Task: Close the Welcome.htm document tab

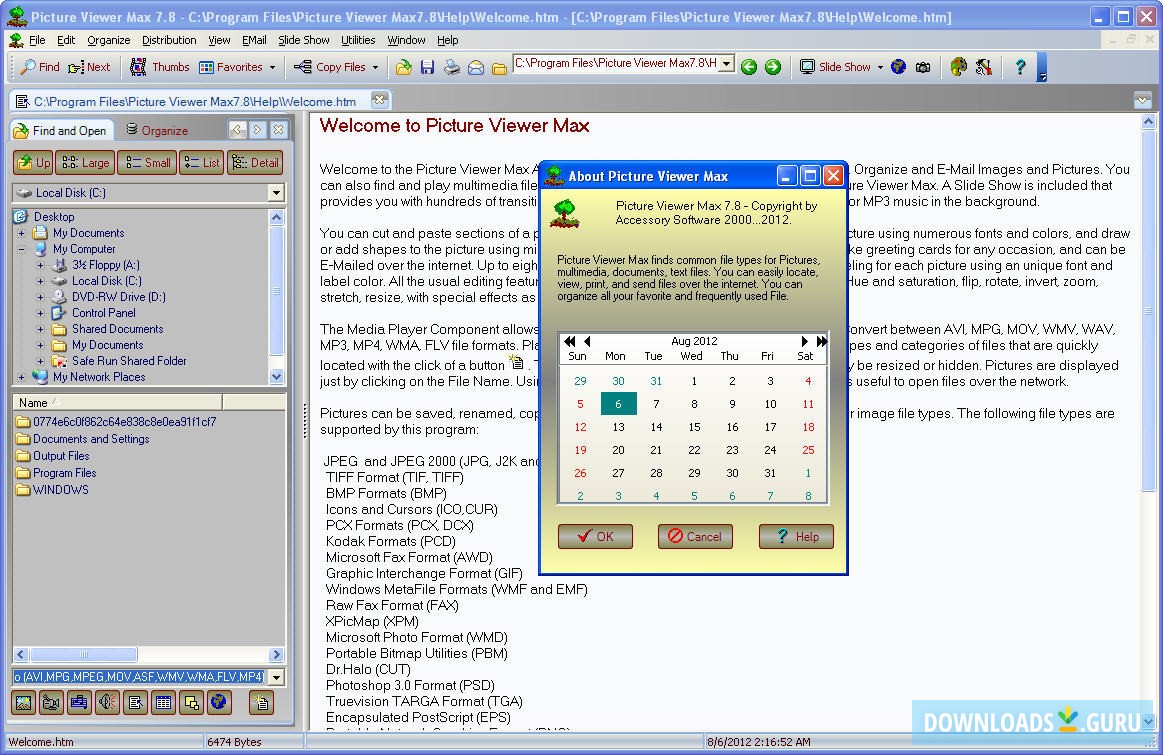Action: [379, 99]
